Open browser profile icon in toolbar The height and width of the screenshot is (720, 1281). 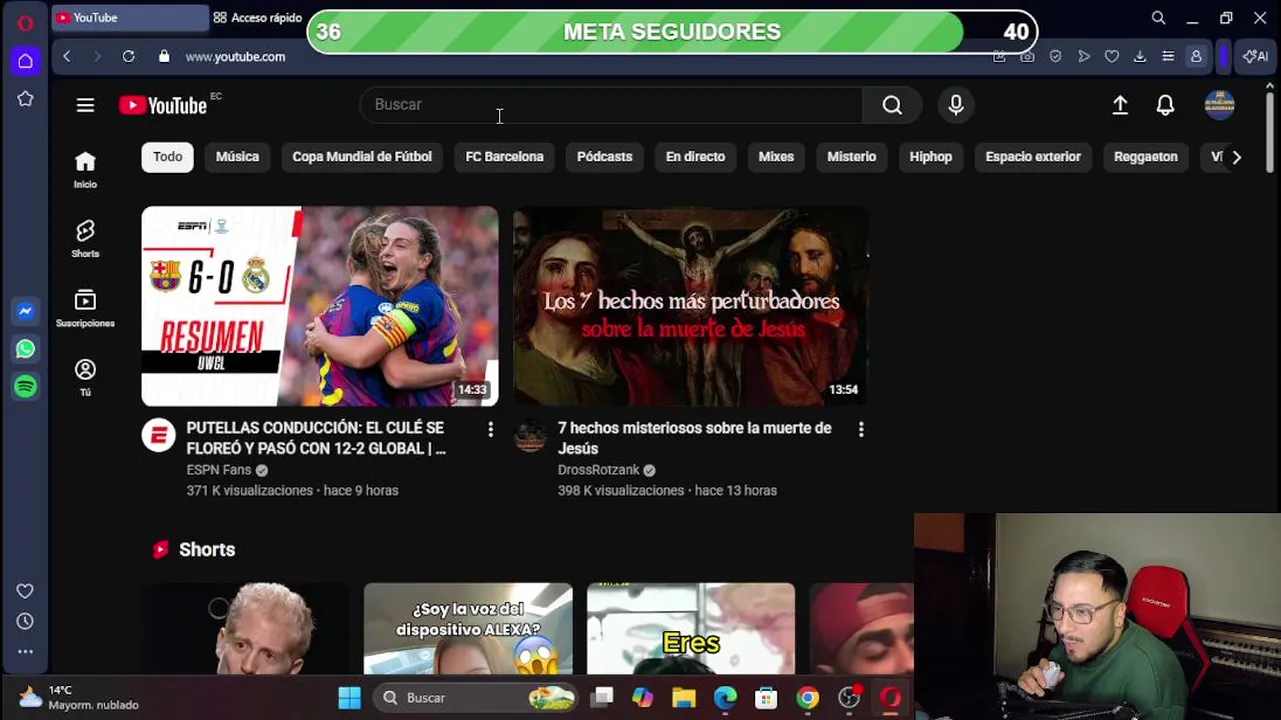(x=1196, y=57)
